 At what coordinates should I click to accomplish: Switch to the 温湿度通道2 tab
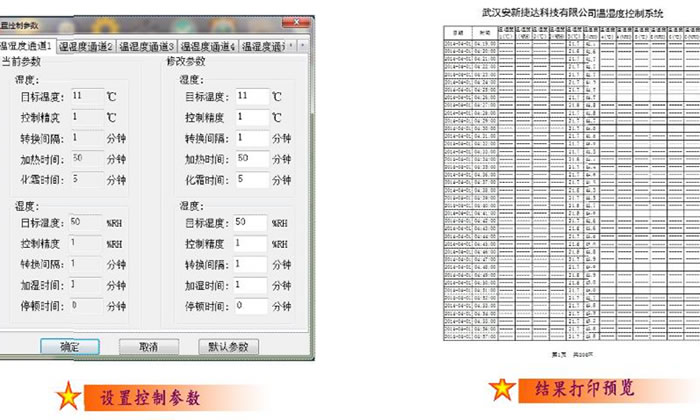coord(87,46)
